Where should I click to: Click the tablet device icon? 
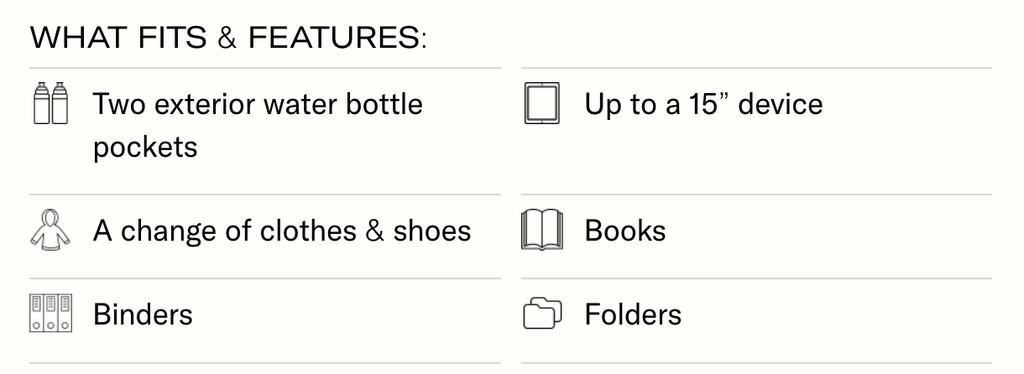pos(542,103)
